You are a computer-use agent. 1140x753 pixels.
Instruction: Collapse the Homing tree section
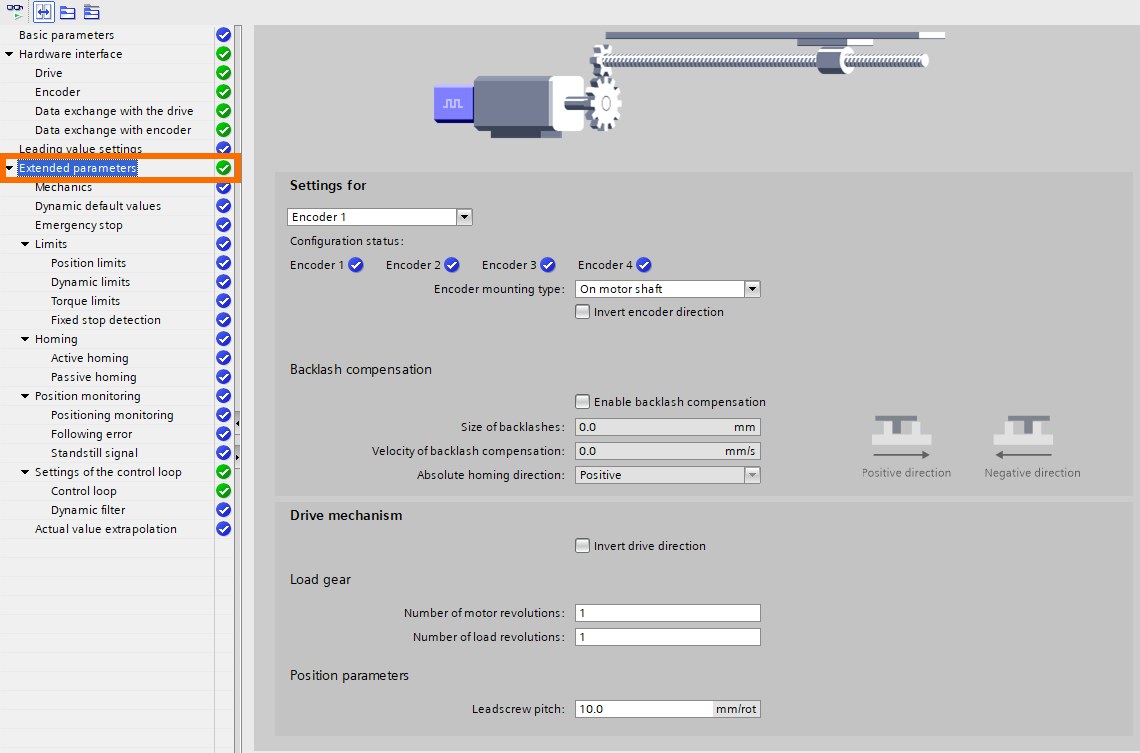pyautogui.click(x=25, y=338)
